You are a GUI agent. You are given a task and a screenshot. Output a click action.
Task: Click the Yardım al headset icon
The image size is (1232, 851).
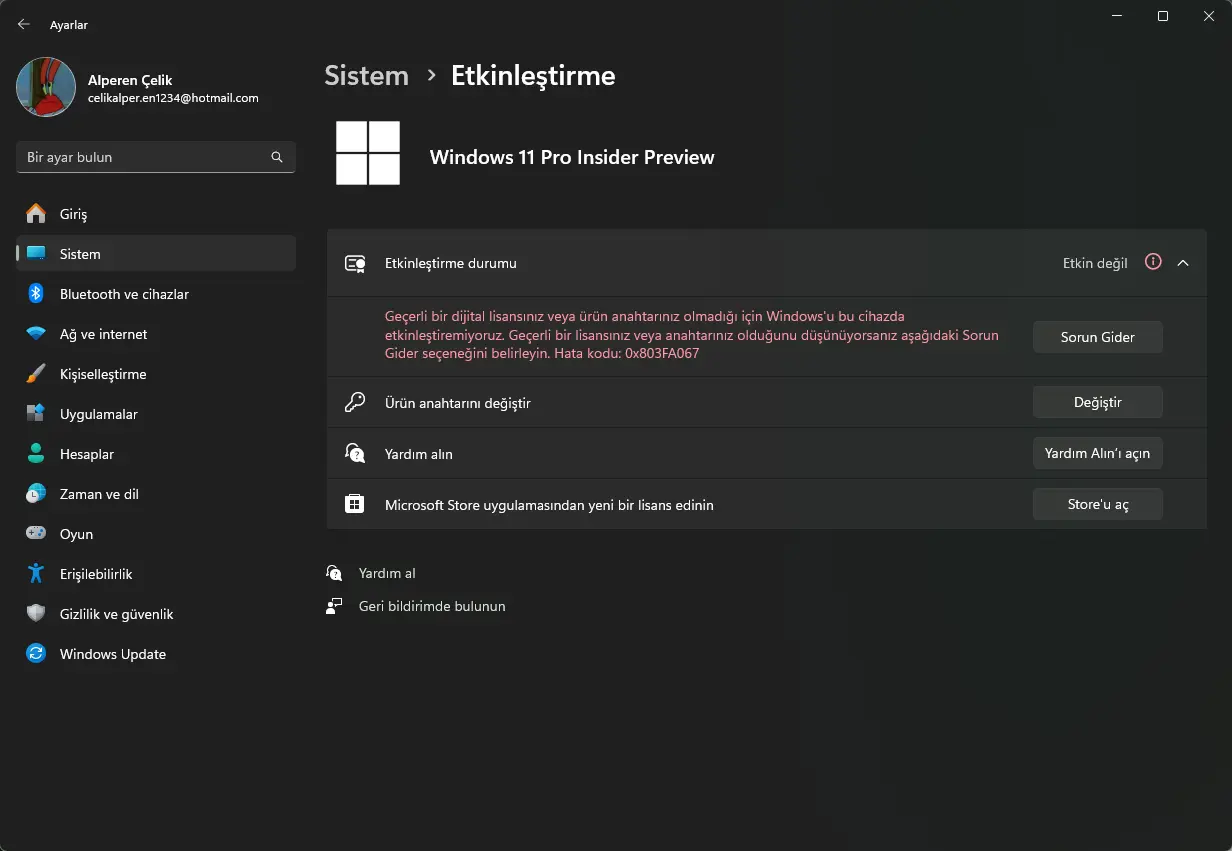pyautogui.click(x=334, y=573)
